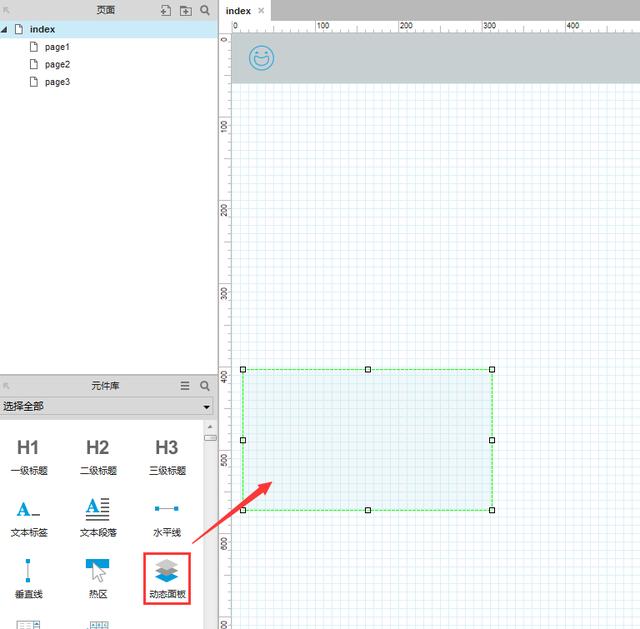
Task: Switch to the index canvas tab
Action: click(x=238, y=11)
